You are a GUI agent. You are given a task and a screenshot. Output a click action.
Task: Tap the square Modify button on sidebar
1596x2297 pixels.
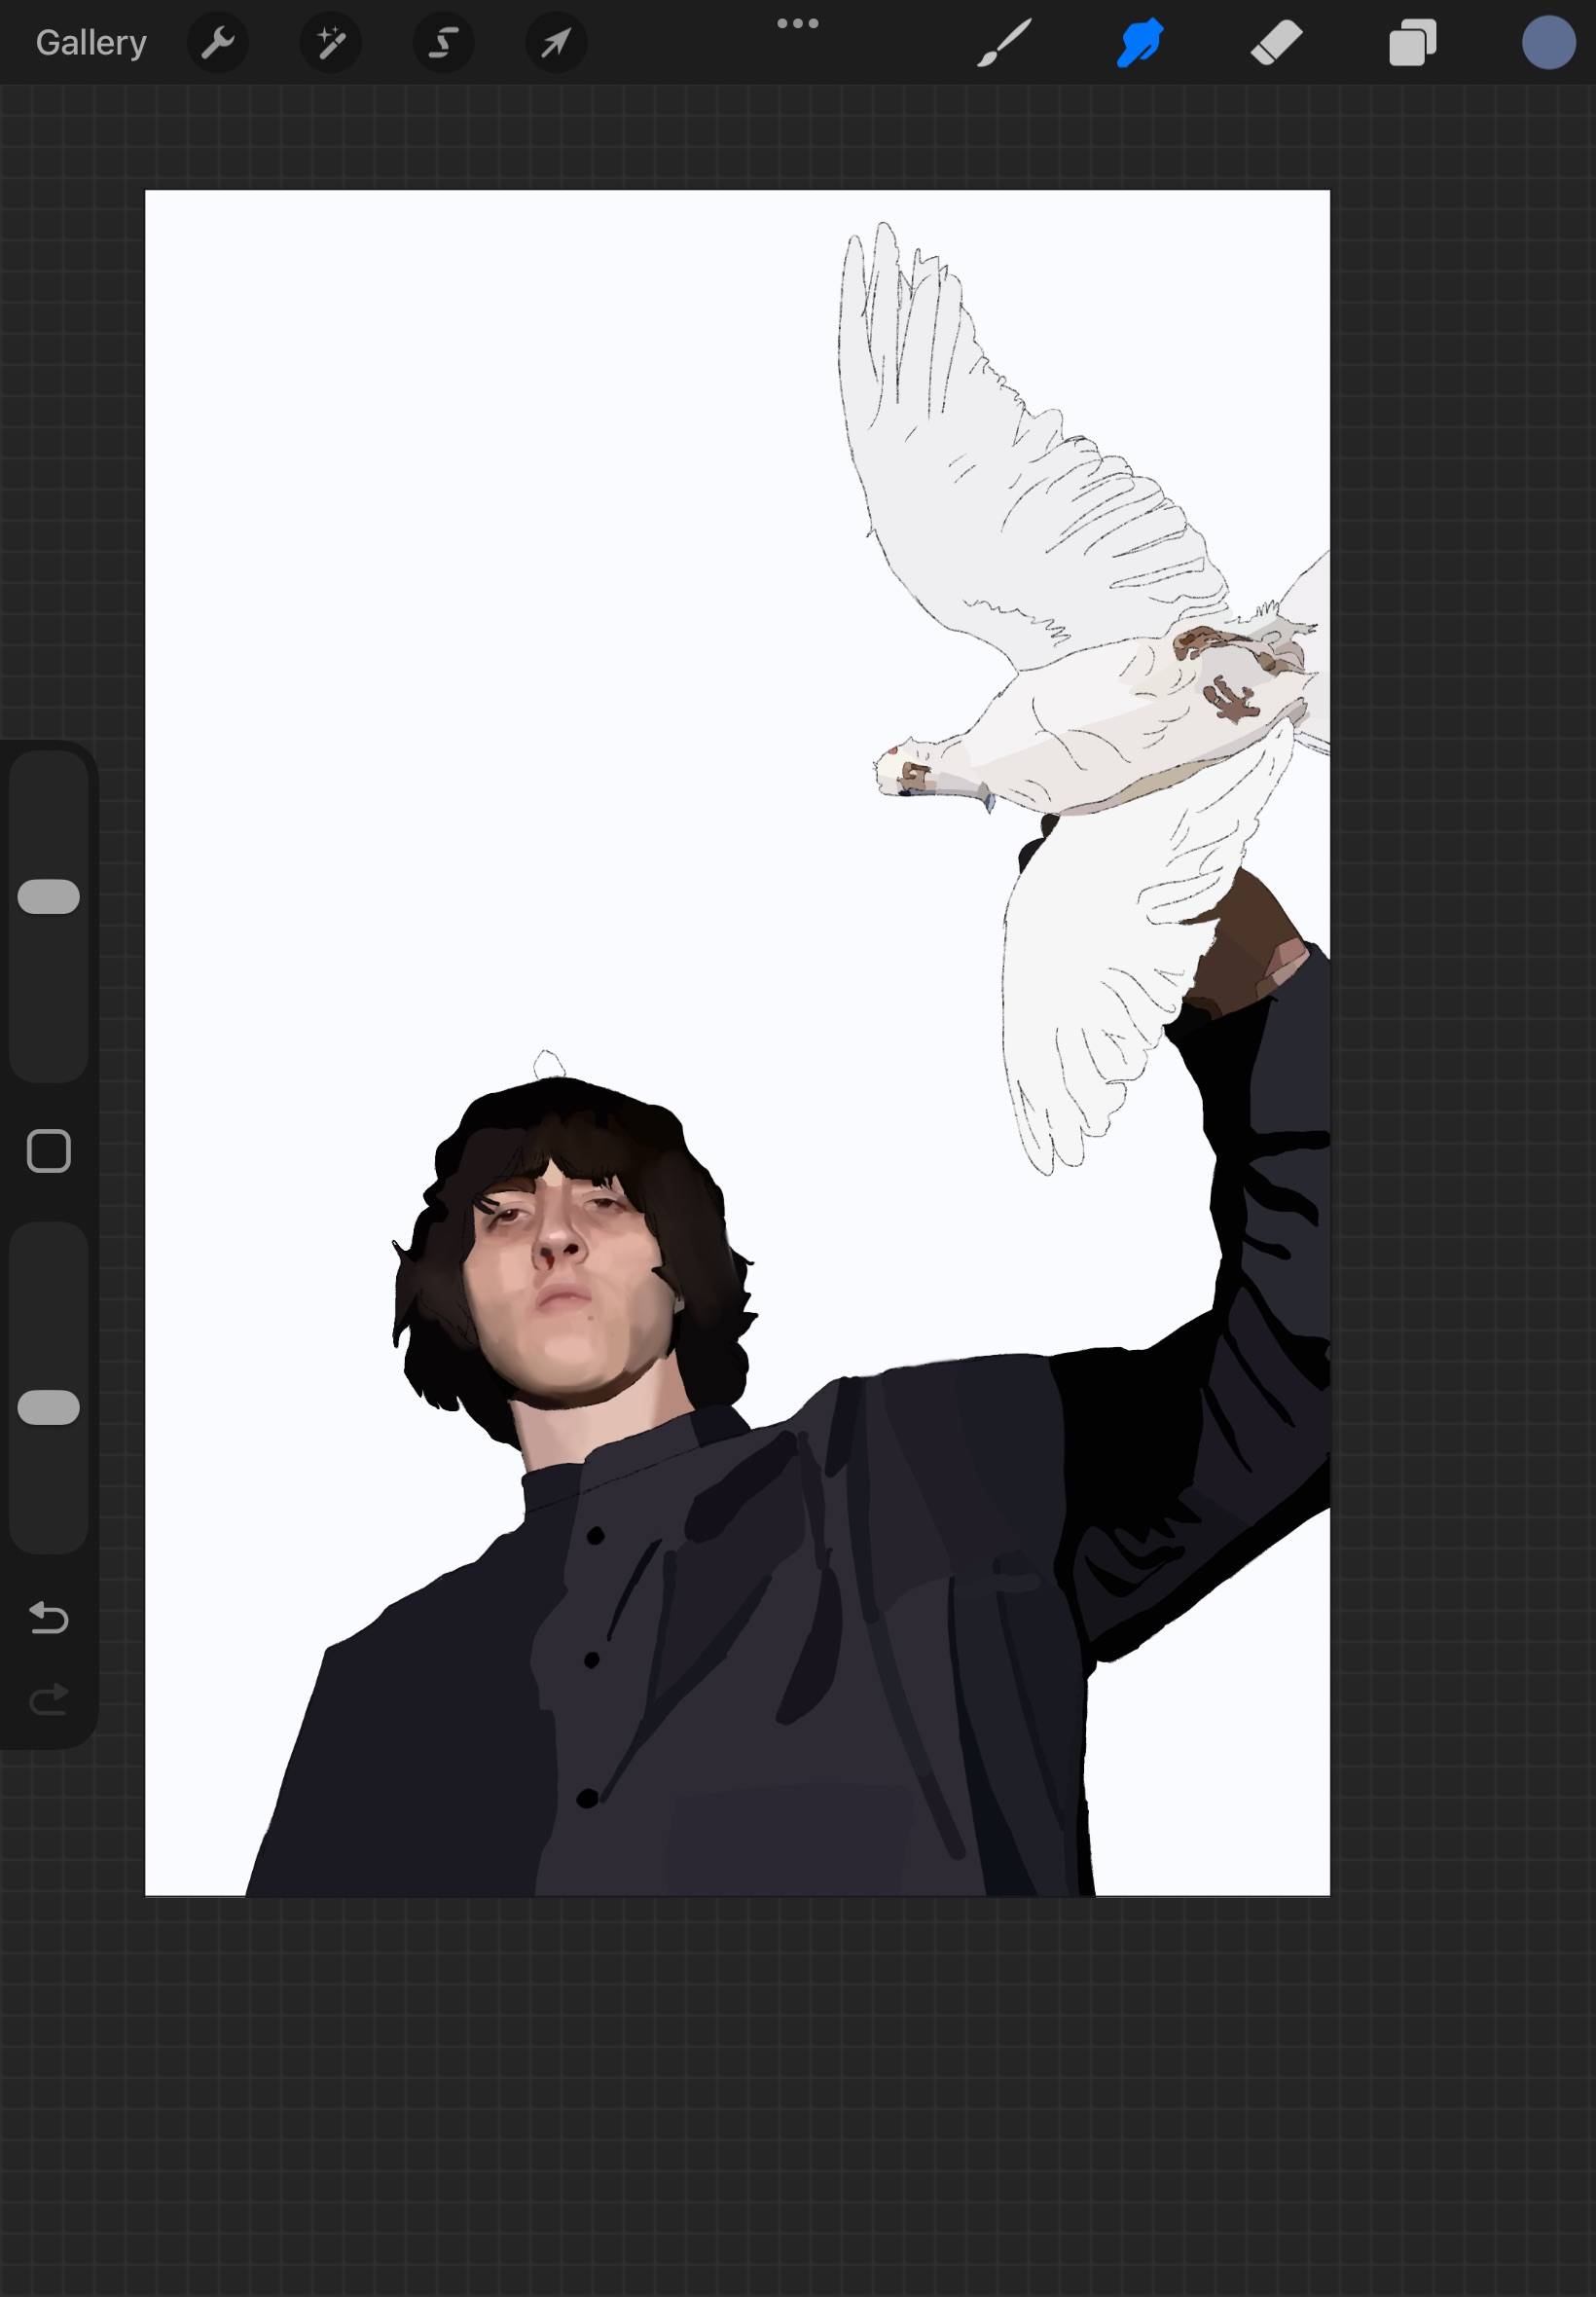(49, 1151)
